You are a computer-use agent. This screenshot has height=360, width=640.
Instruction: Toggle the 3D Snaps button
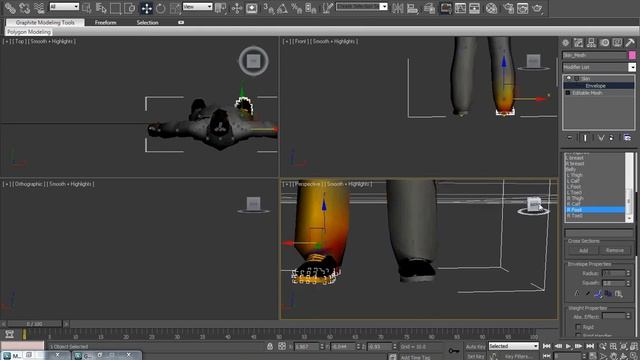pos(269,8)
